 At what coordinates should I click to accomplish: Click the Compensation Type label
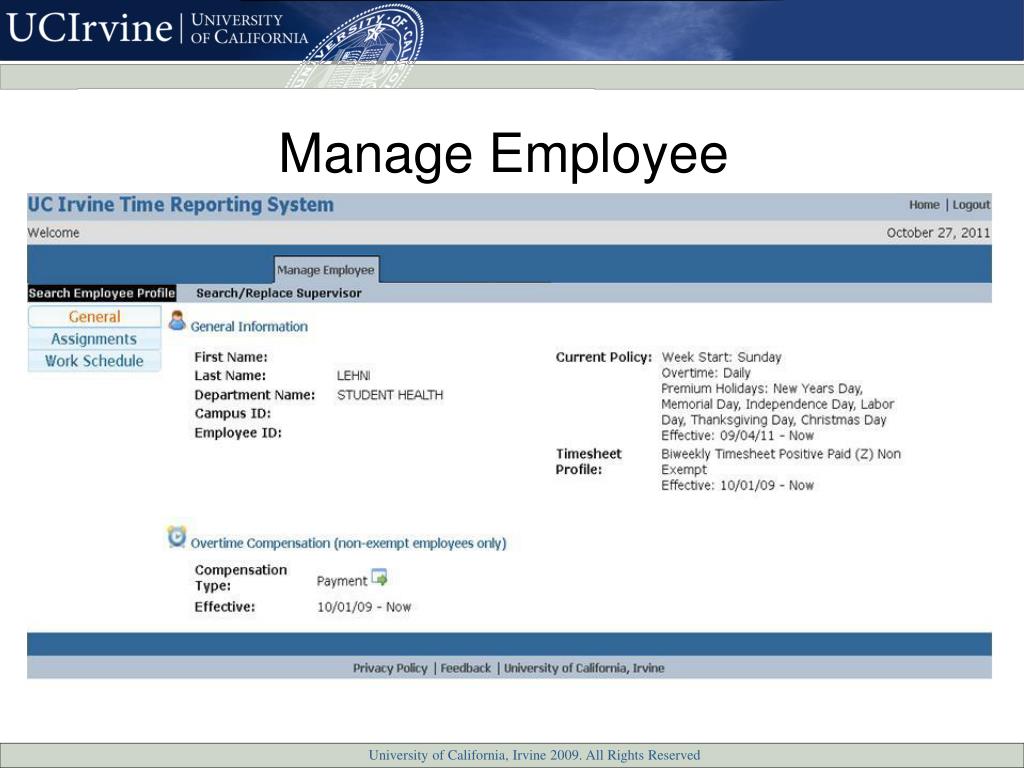tap(240, 578)
